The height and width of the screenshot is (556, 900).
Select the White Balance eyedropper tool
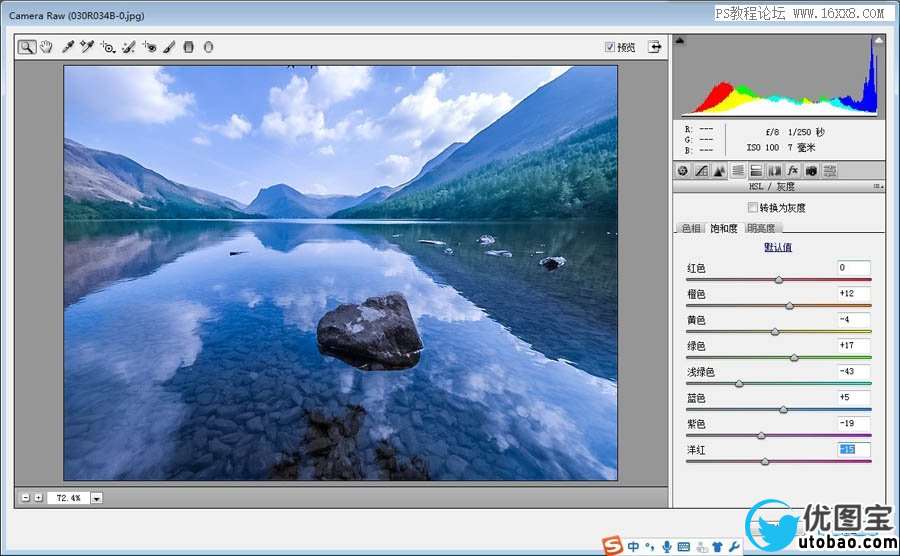tap(68, 47)
